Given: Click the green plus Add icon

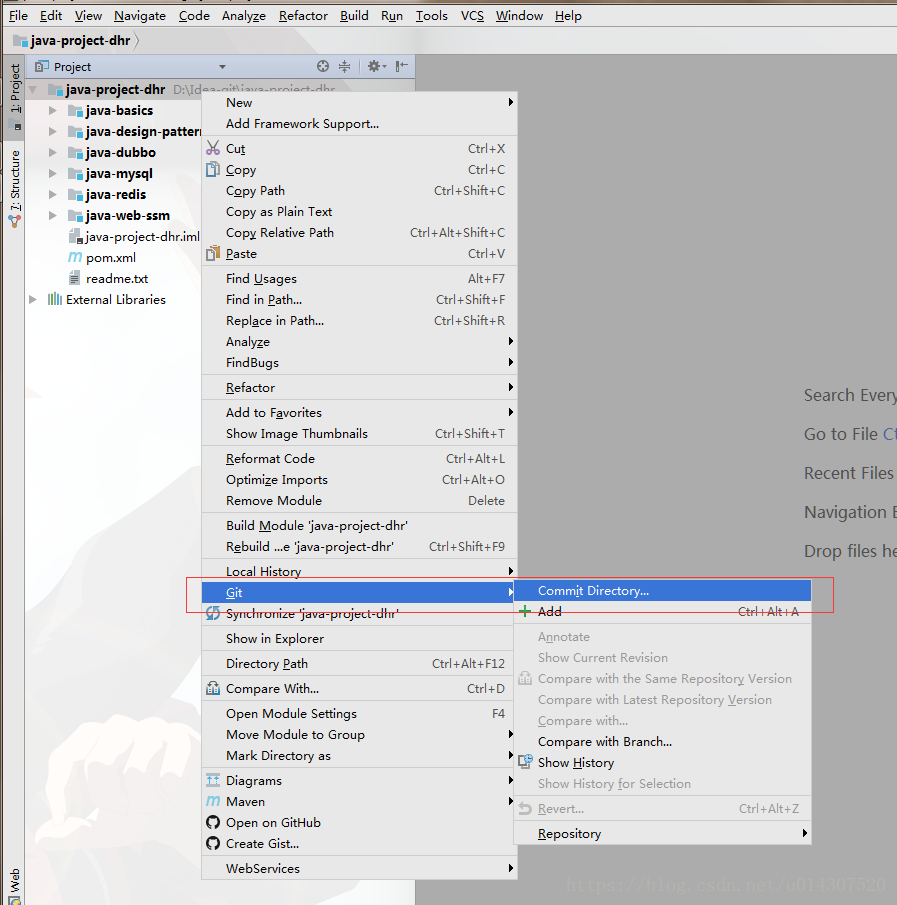Looking at the screenshot, I should (525, 611).
